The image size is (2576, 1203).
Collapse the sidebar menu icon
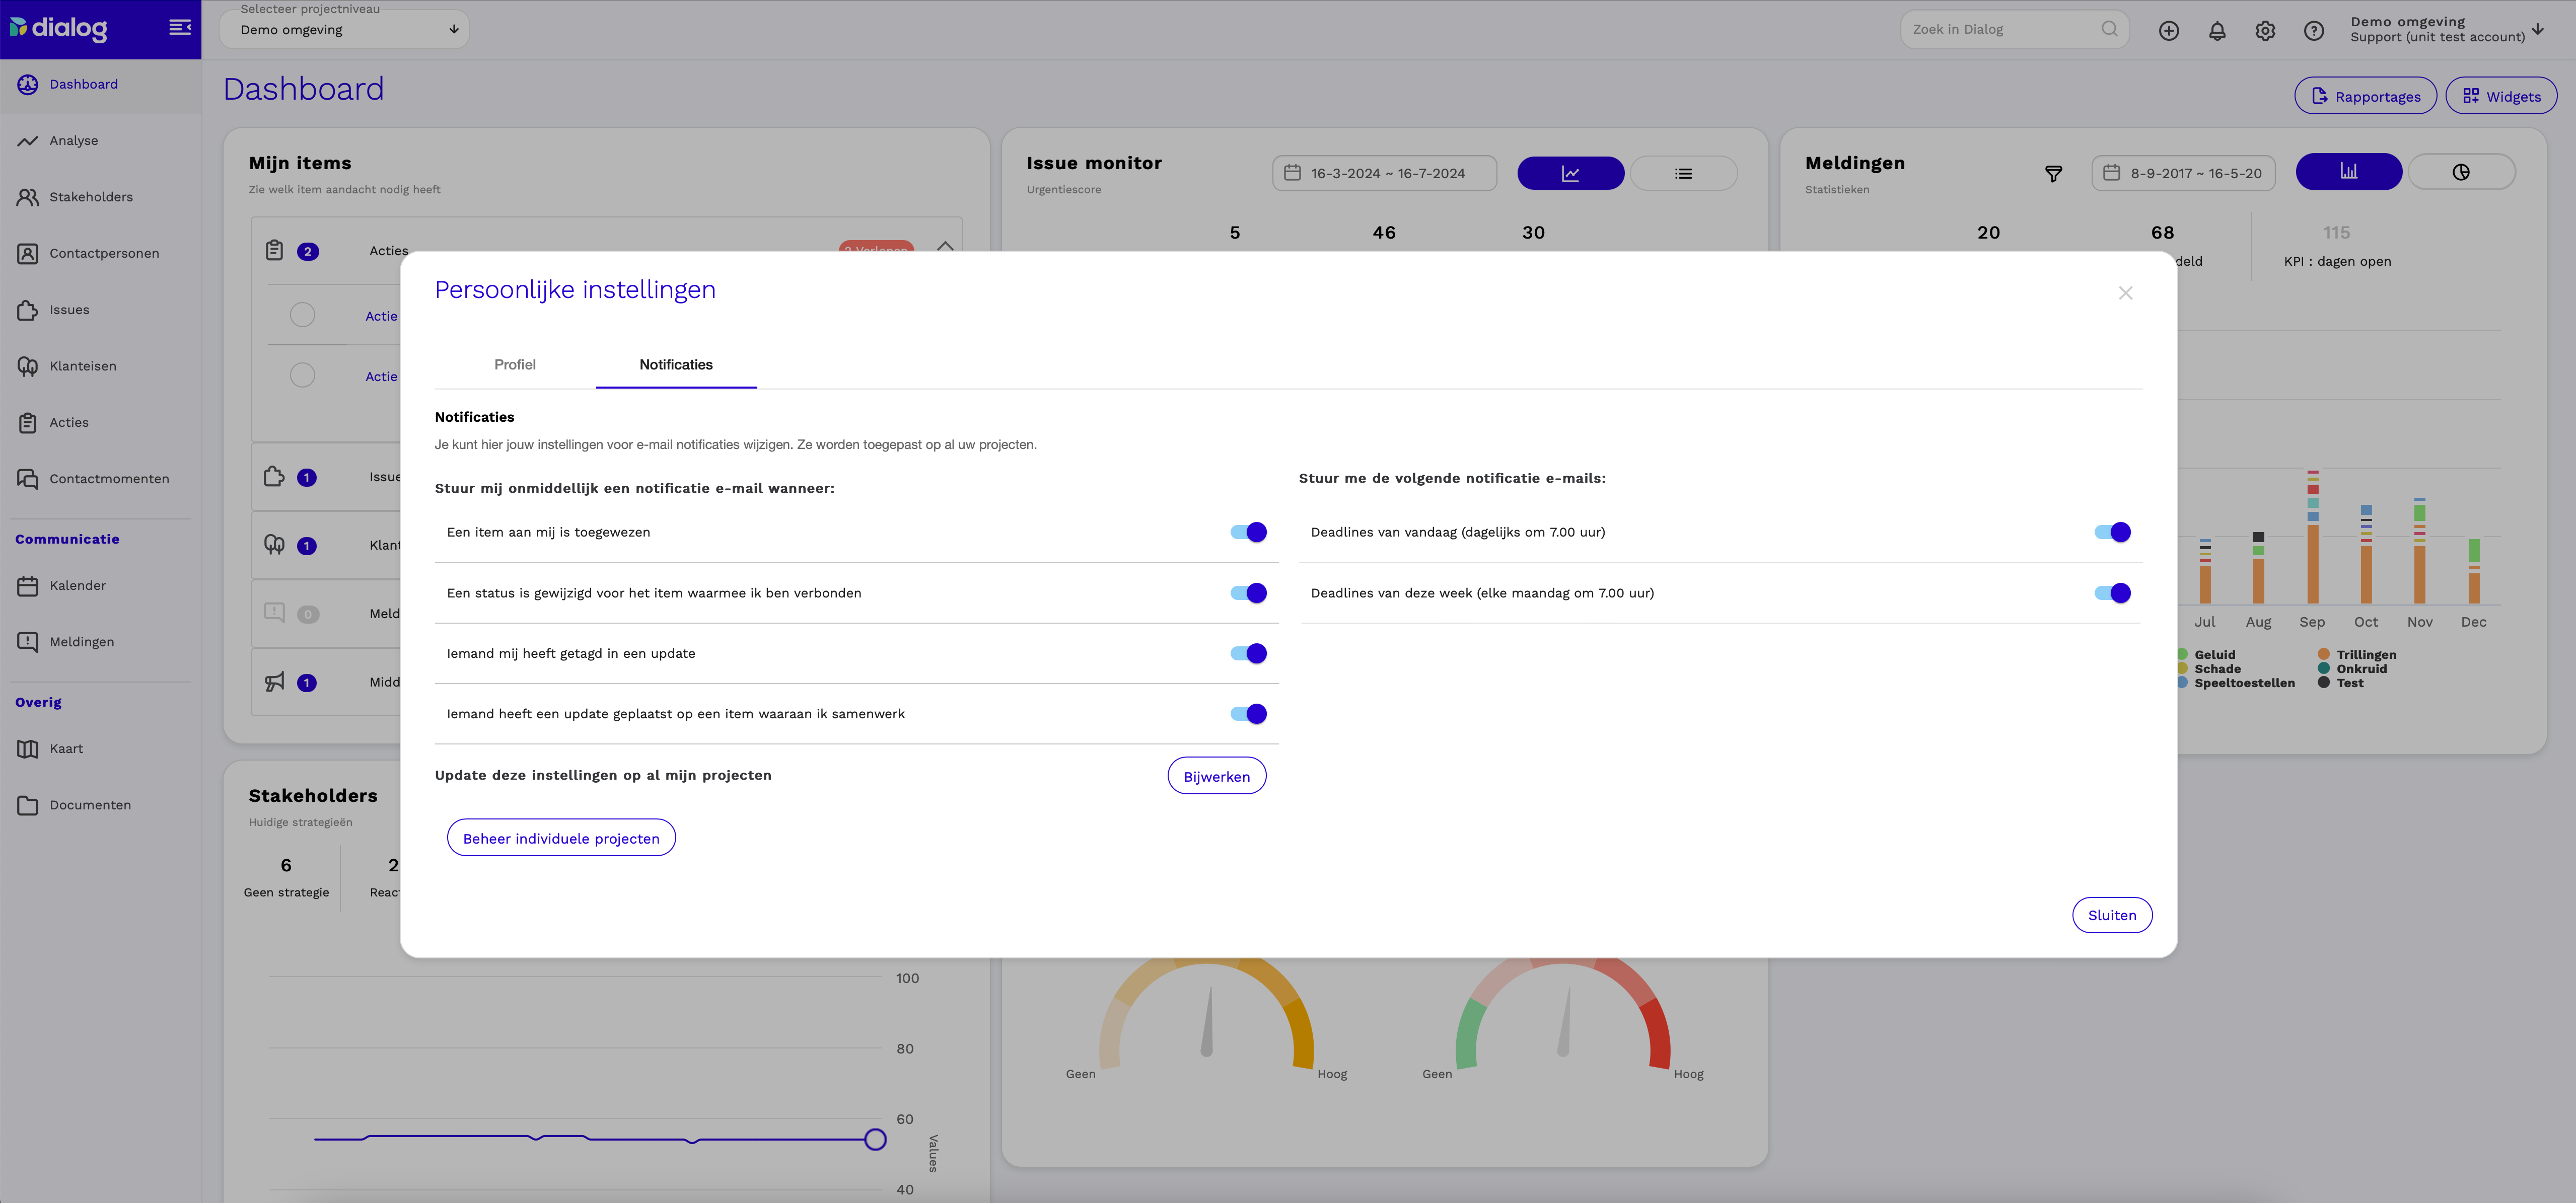point(180,27)
